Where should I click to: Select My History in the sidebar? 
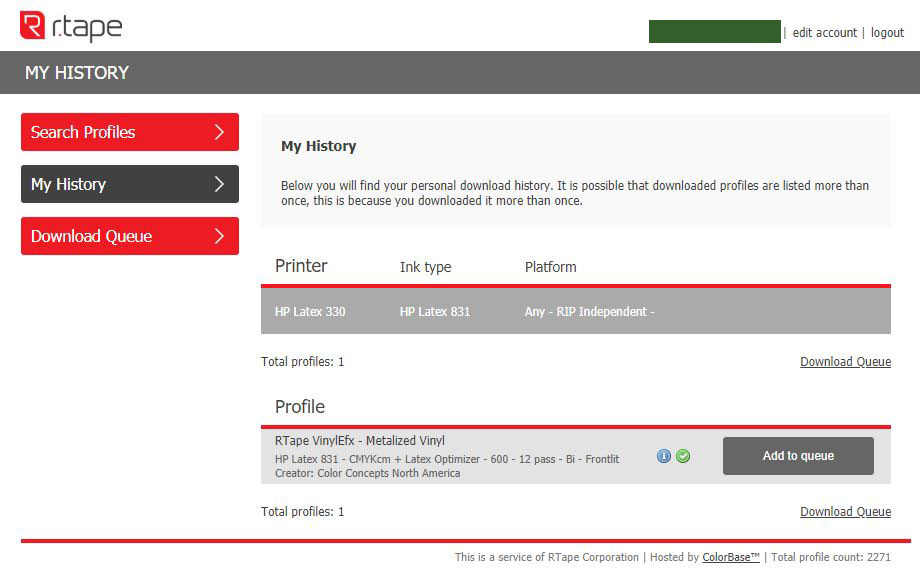[x=130, y=184]
